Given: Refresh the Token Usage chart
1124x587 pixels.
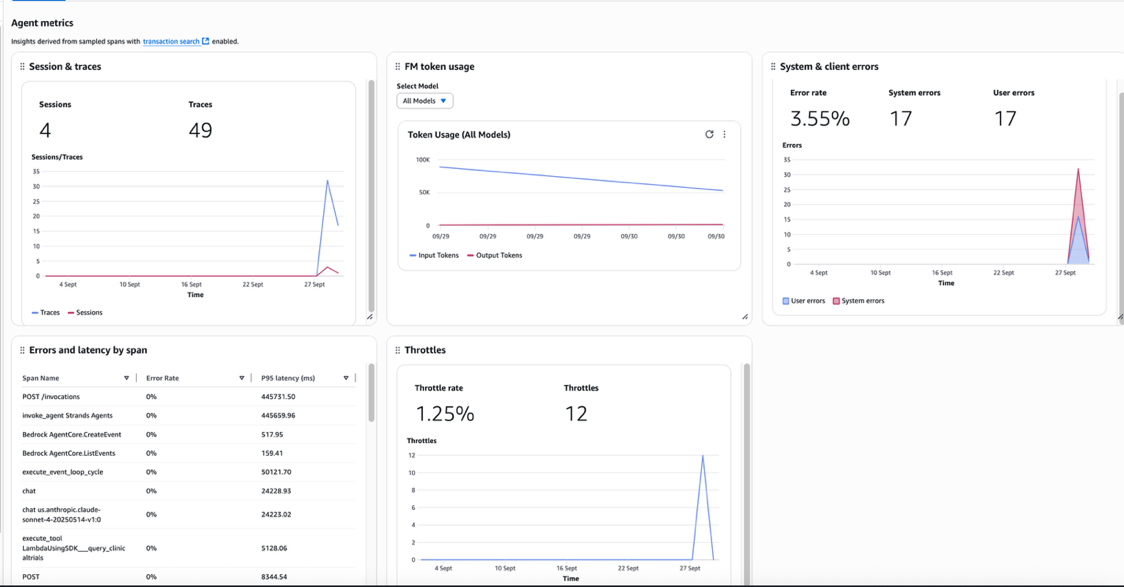Looking at the screenshot, I should pyautogui.click(x=709, y=134).
